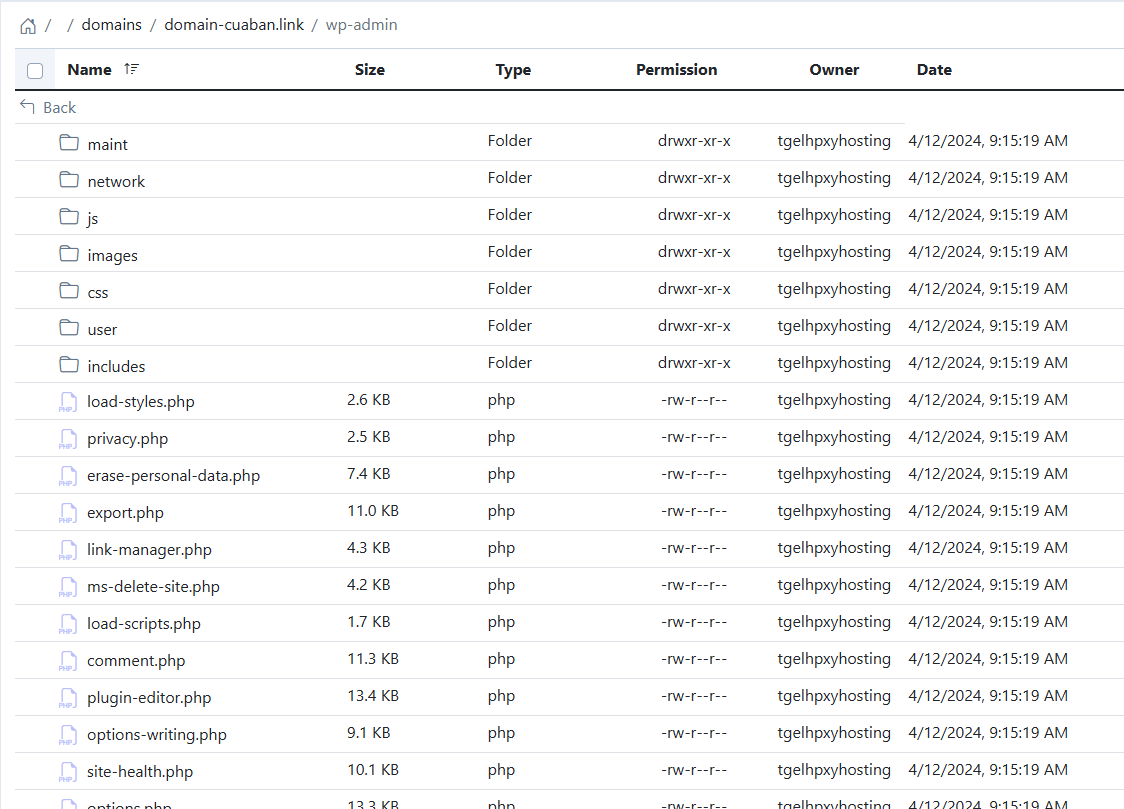Select privacy.php file name
Screen dimensions: 1124x809
coord(128,439)
